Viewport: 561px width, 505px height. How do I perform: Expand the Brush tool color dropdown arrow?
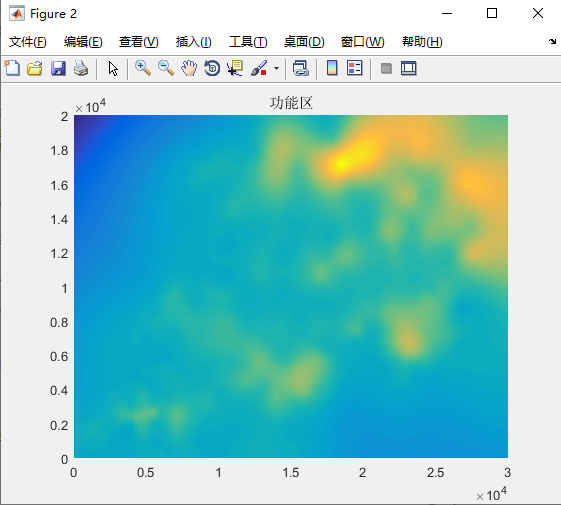(276, 68)
